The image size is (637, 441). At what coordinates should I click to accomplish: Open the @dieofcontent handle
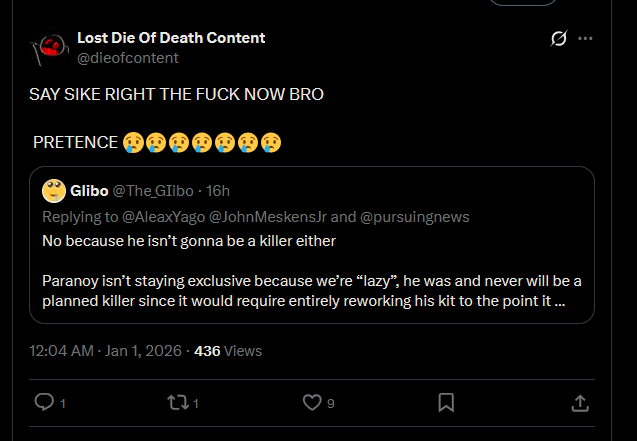[x=128, y=58]
